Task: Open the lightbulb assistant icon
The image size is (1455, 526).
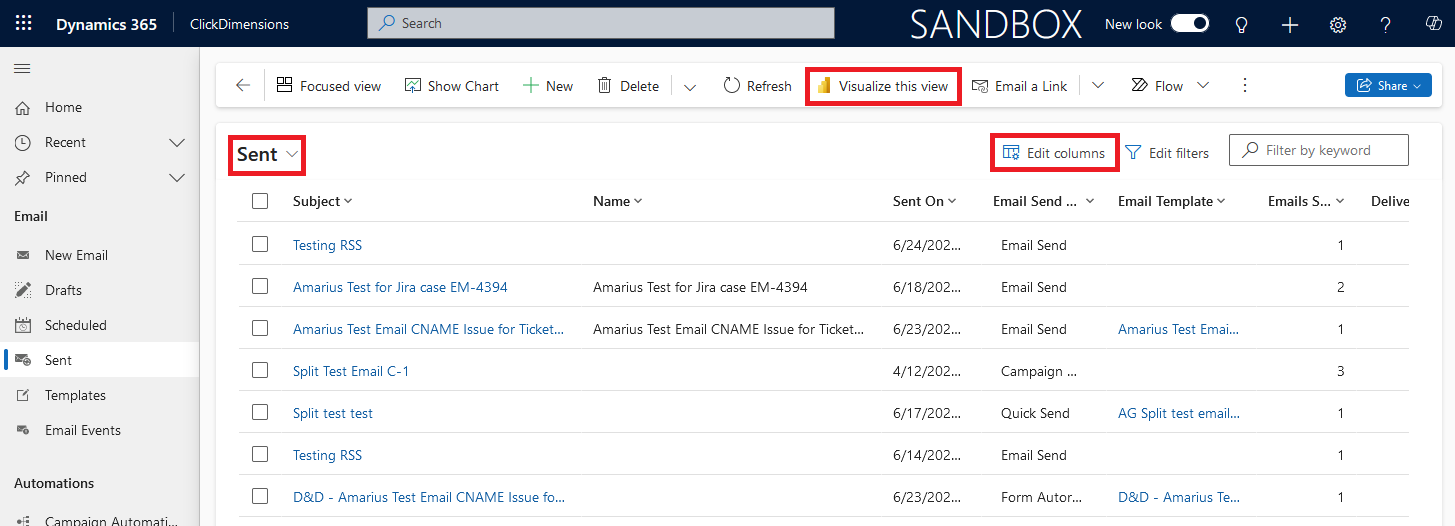Action: click(x=1242, y=24)
